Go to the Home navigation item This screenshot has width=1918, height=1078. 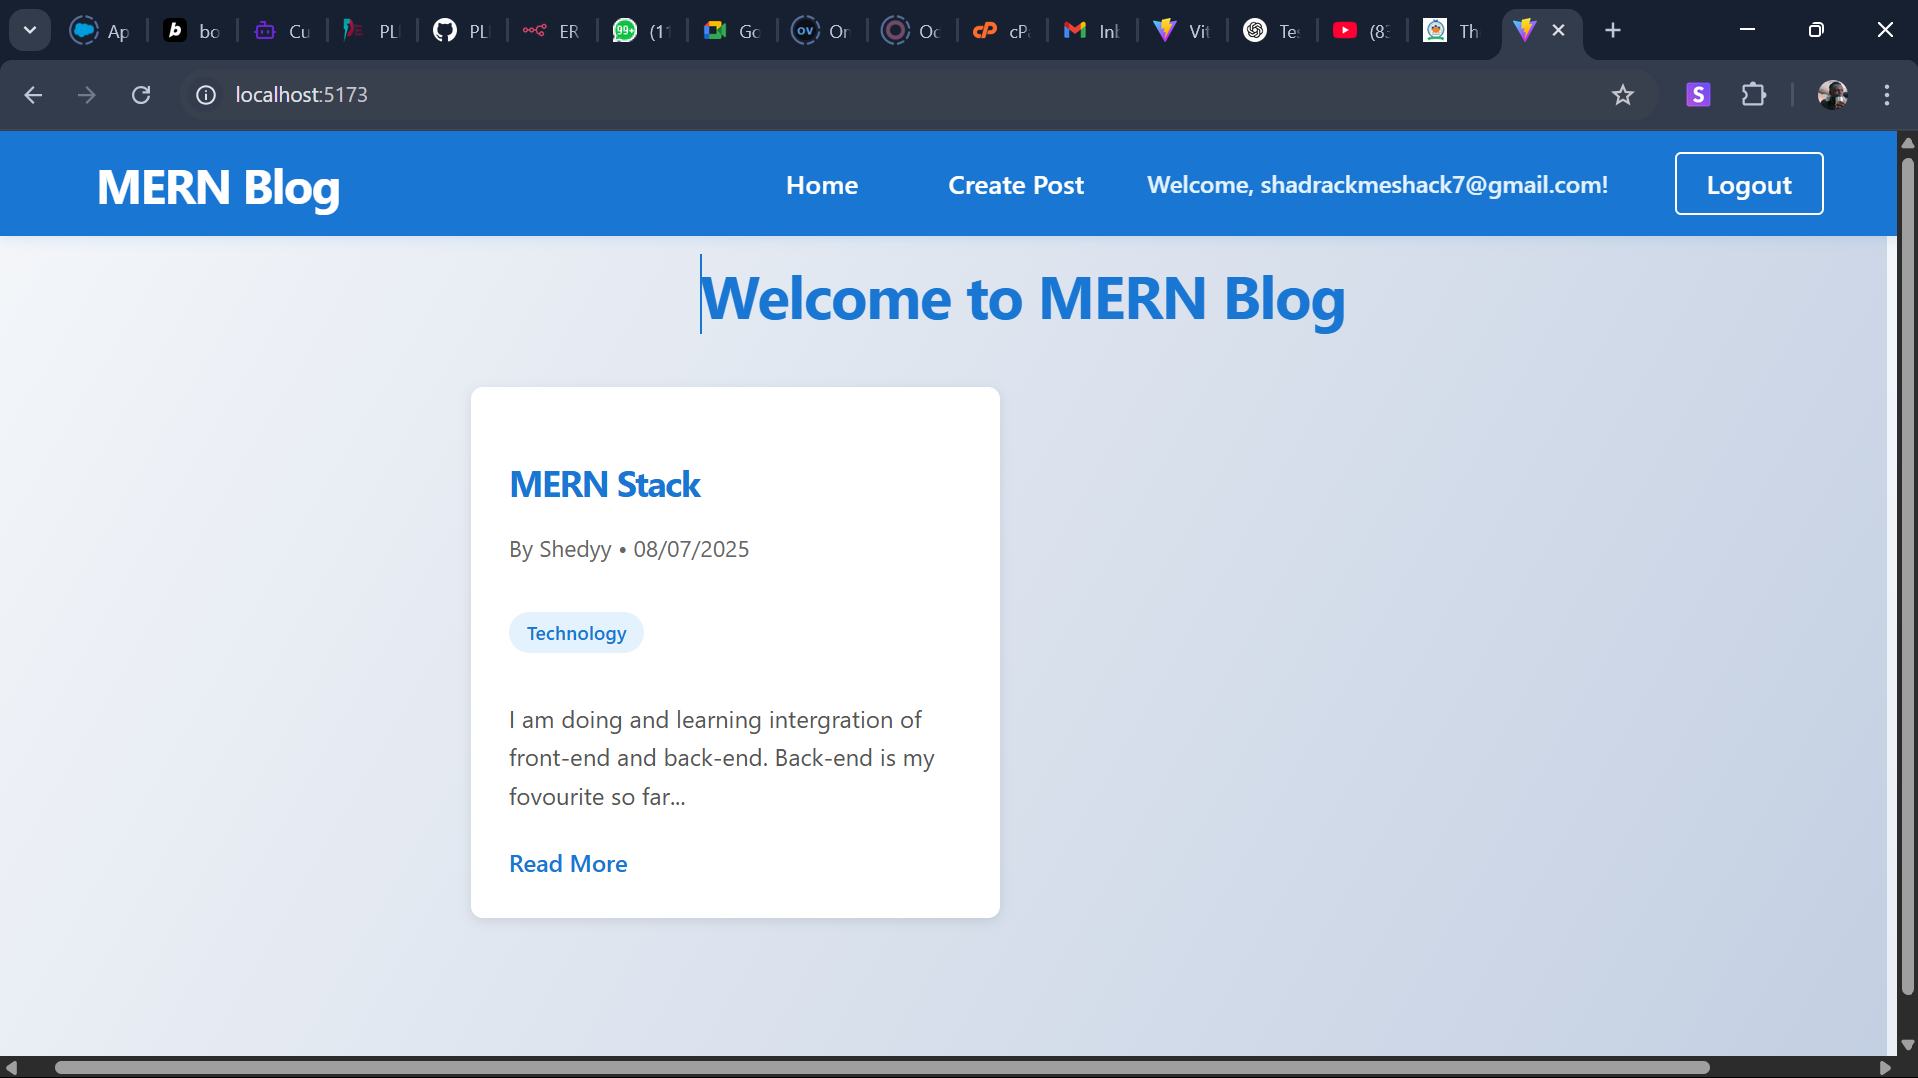(821, 184)
